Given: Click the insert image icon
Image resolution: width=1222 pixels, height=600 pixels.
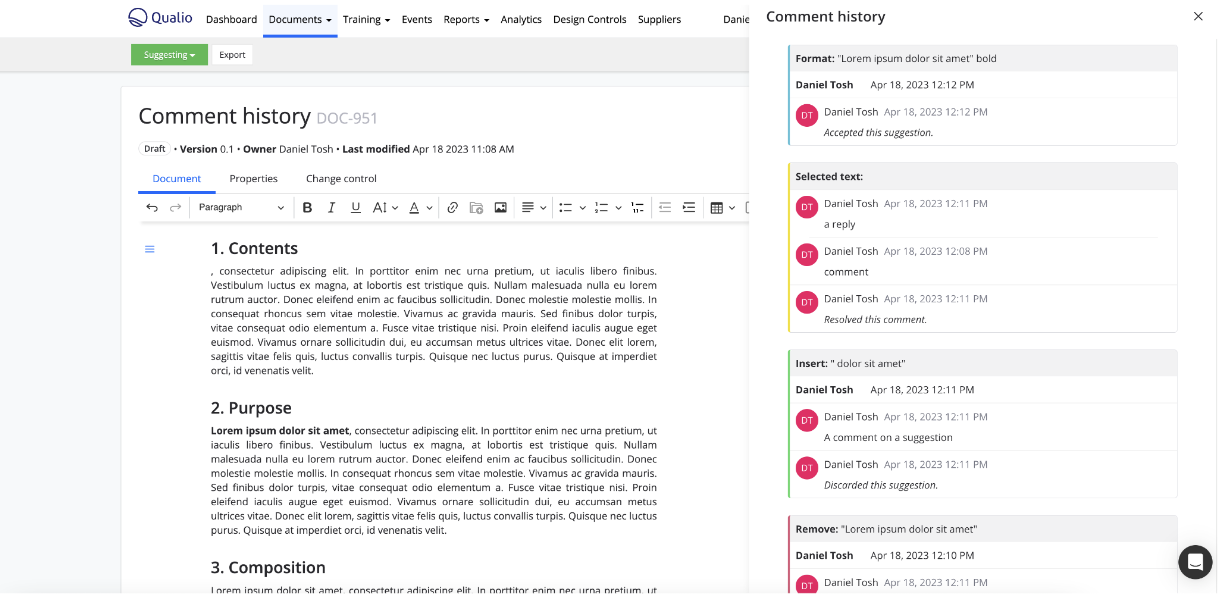Looking at the screenshot, I should click(500, 208).
